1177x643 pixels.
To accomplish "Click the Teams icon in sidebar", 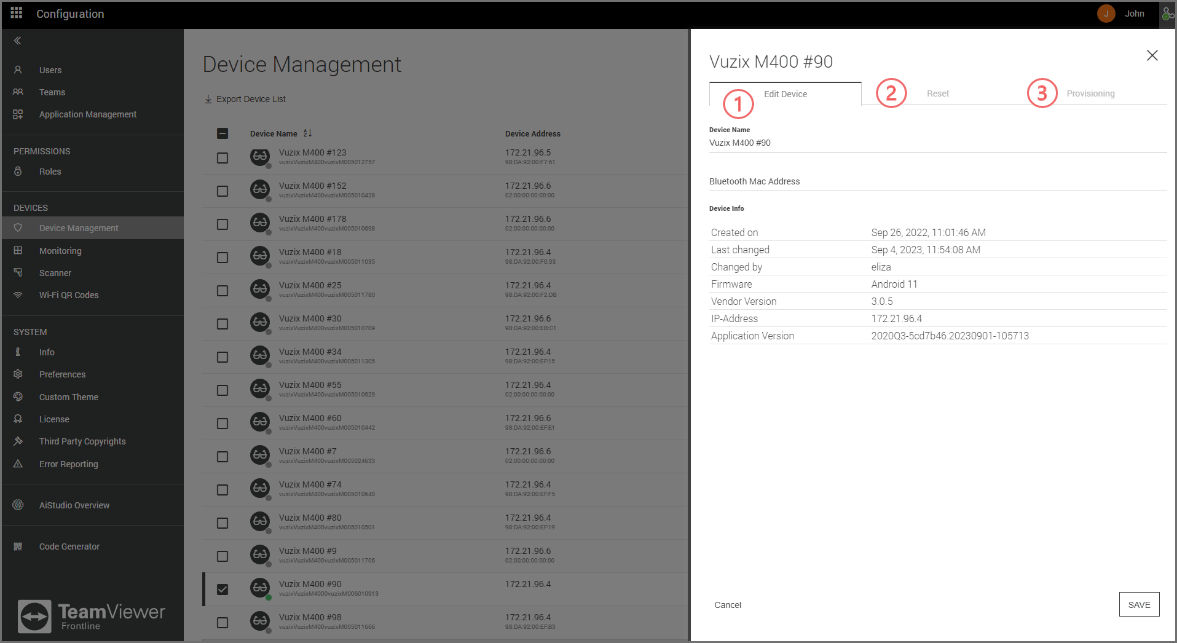I will click(x=18, y=92).
